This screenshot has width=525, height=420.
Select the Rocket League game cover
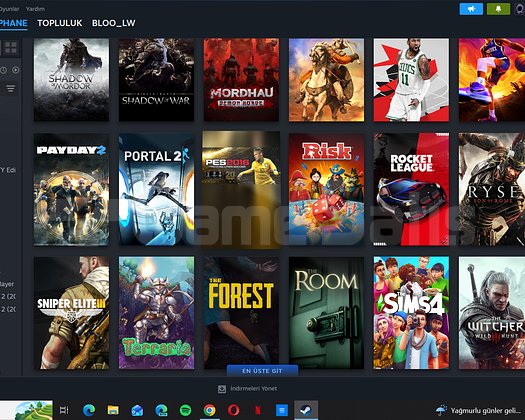[x=411, y=190]
